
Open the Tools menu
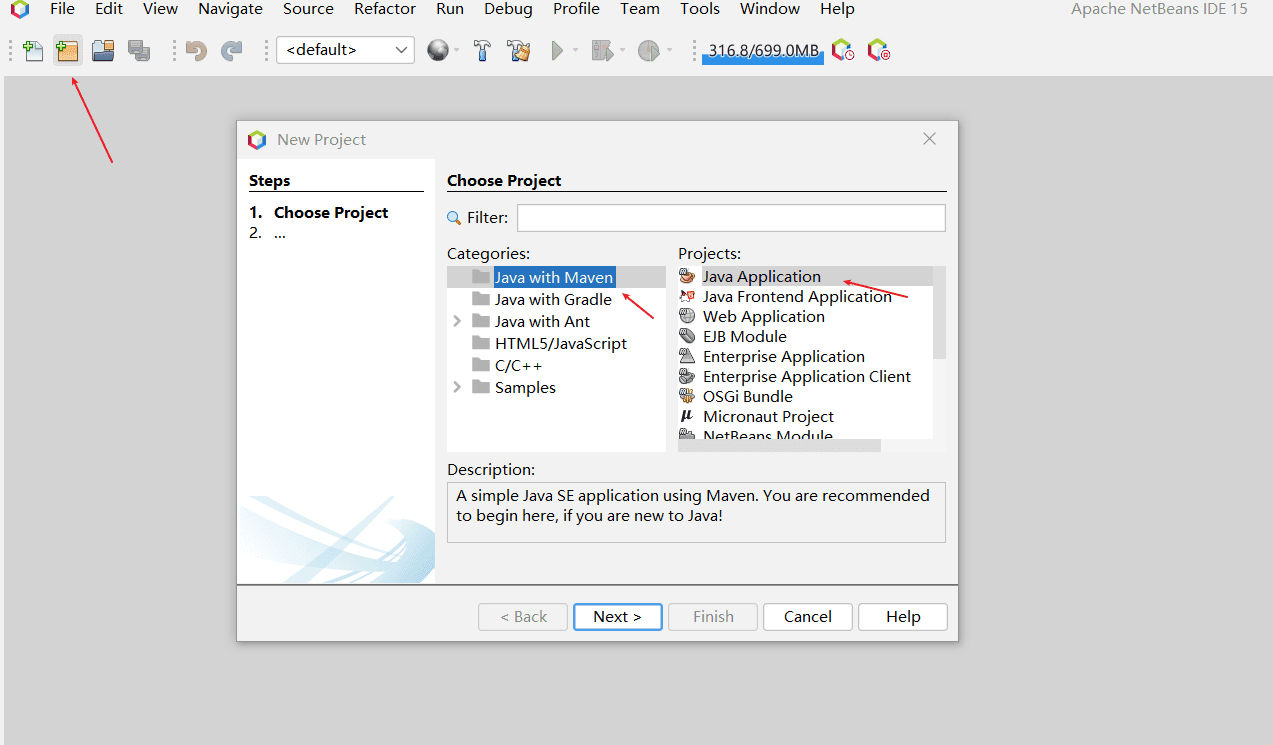tap(700, 9)
